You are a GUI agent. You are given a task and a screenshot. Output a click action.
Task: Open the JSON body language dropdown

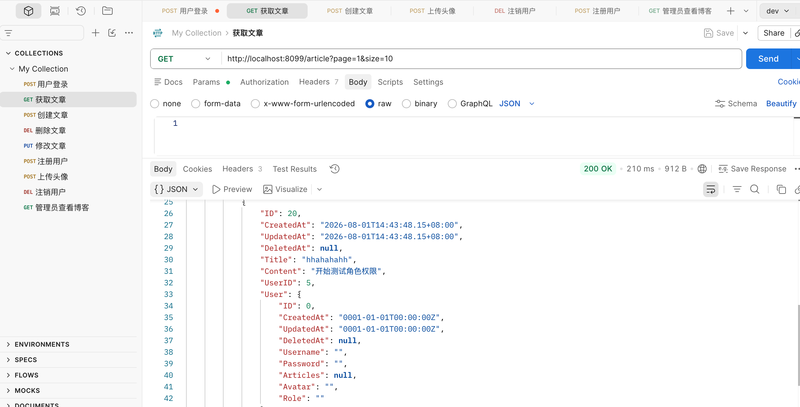[x=517, y=104]
